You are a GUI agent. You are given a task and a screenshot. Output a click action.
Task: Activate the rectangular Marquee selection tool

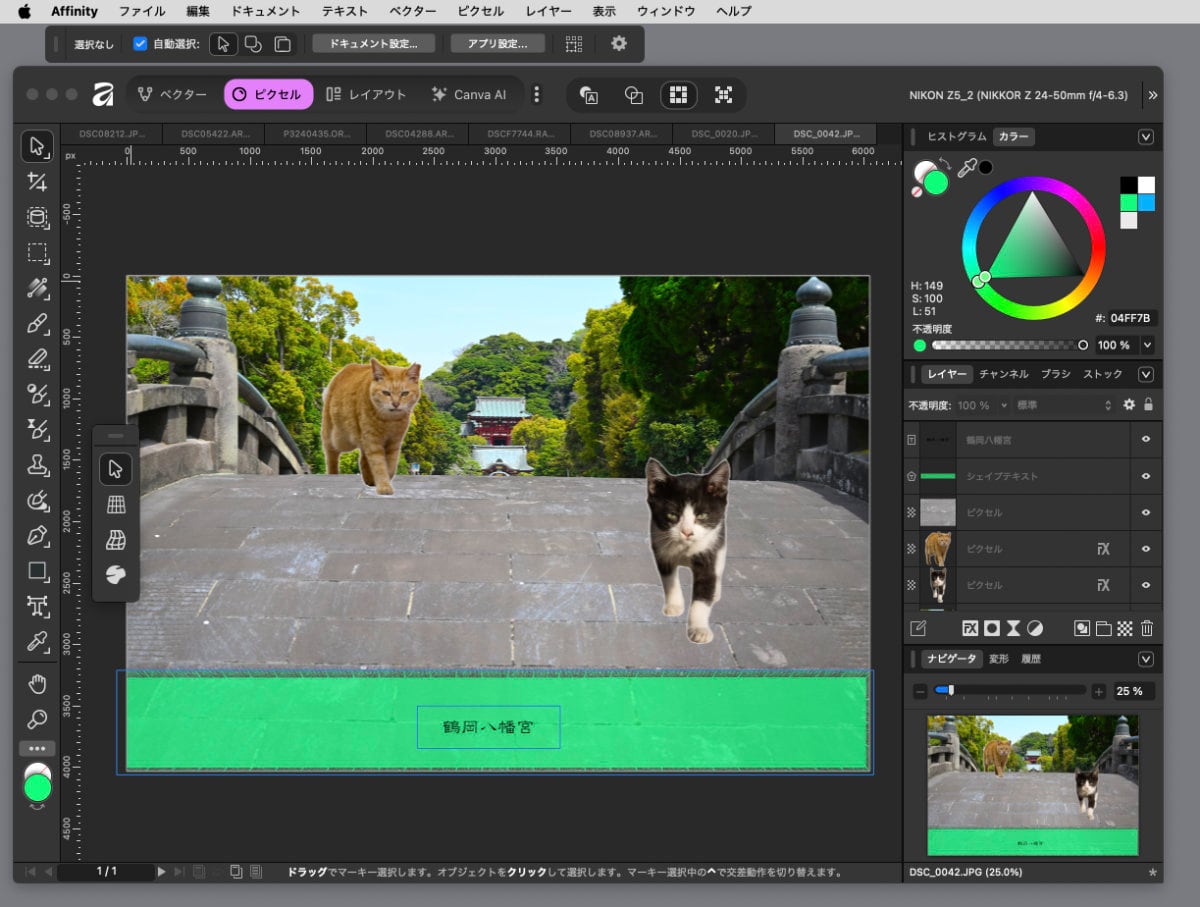[37, 251]
